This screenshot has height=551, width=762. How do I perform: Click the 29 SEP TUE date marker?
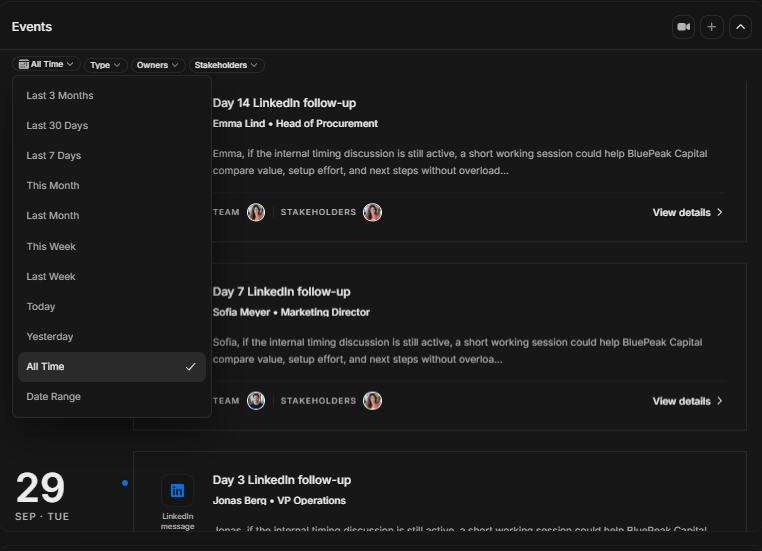[41, 495]
